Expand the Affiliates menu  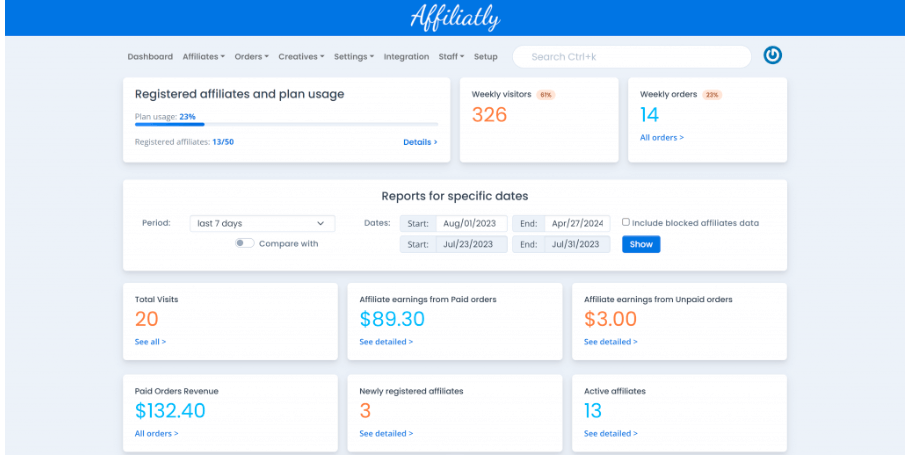tap(203, 57)
